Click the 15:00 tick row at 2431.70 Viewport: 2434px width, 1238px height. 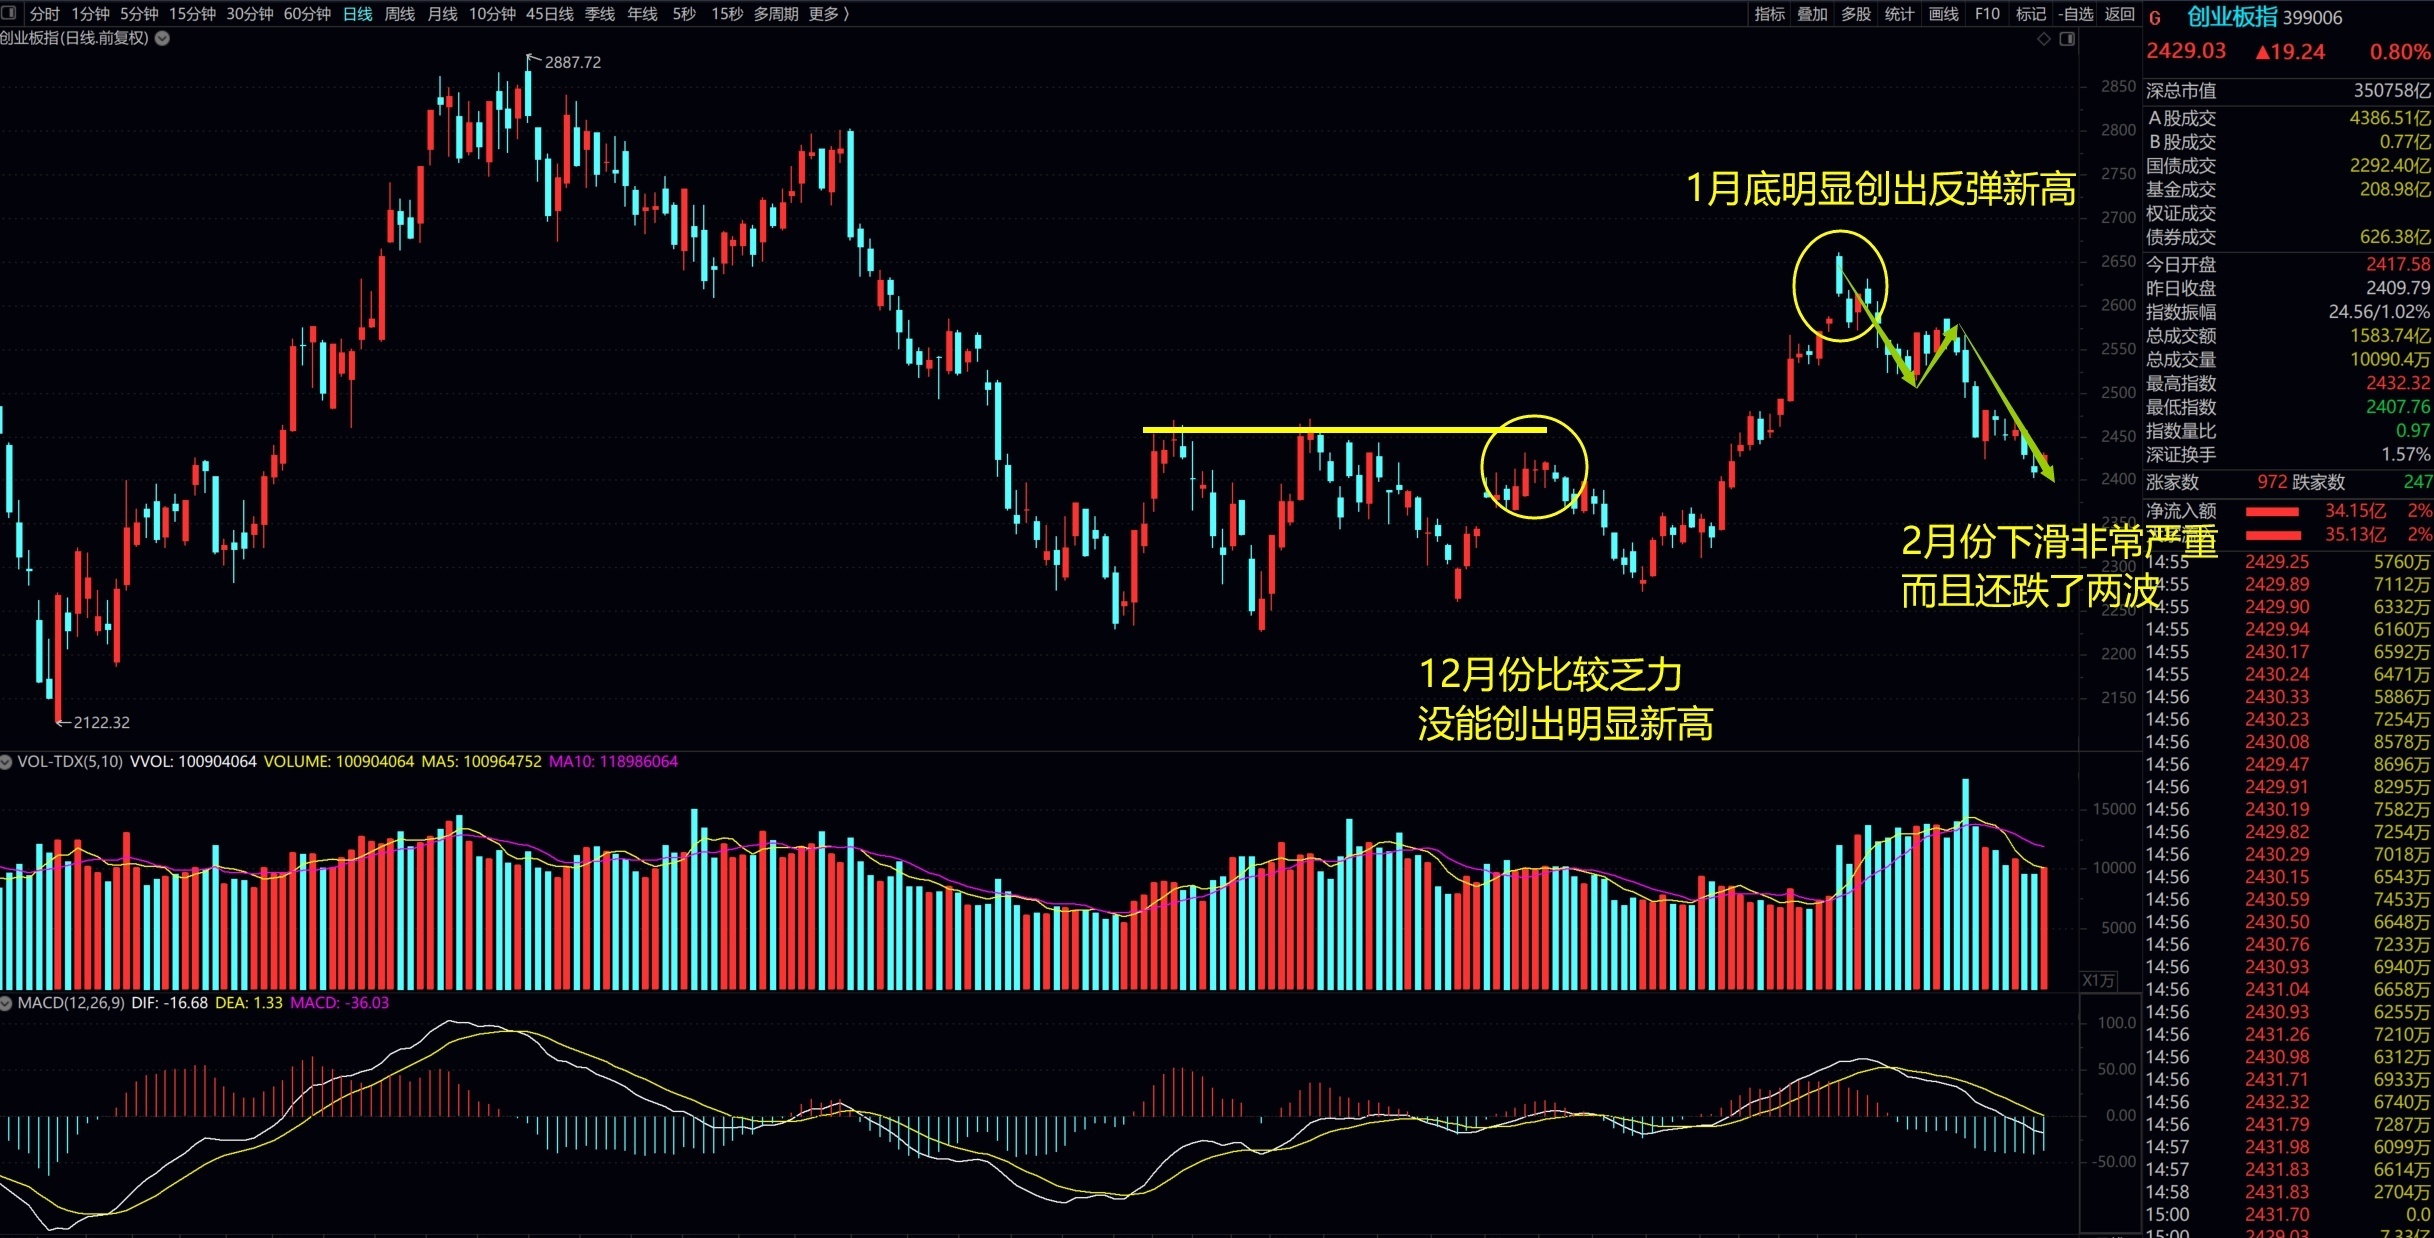[x=2288, y=1215]
